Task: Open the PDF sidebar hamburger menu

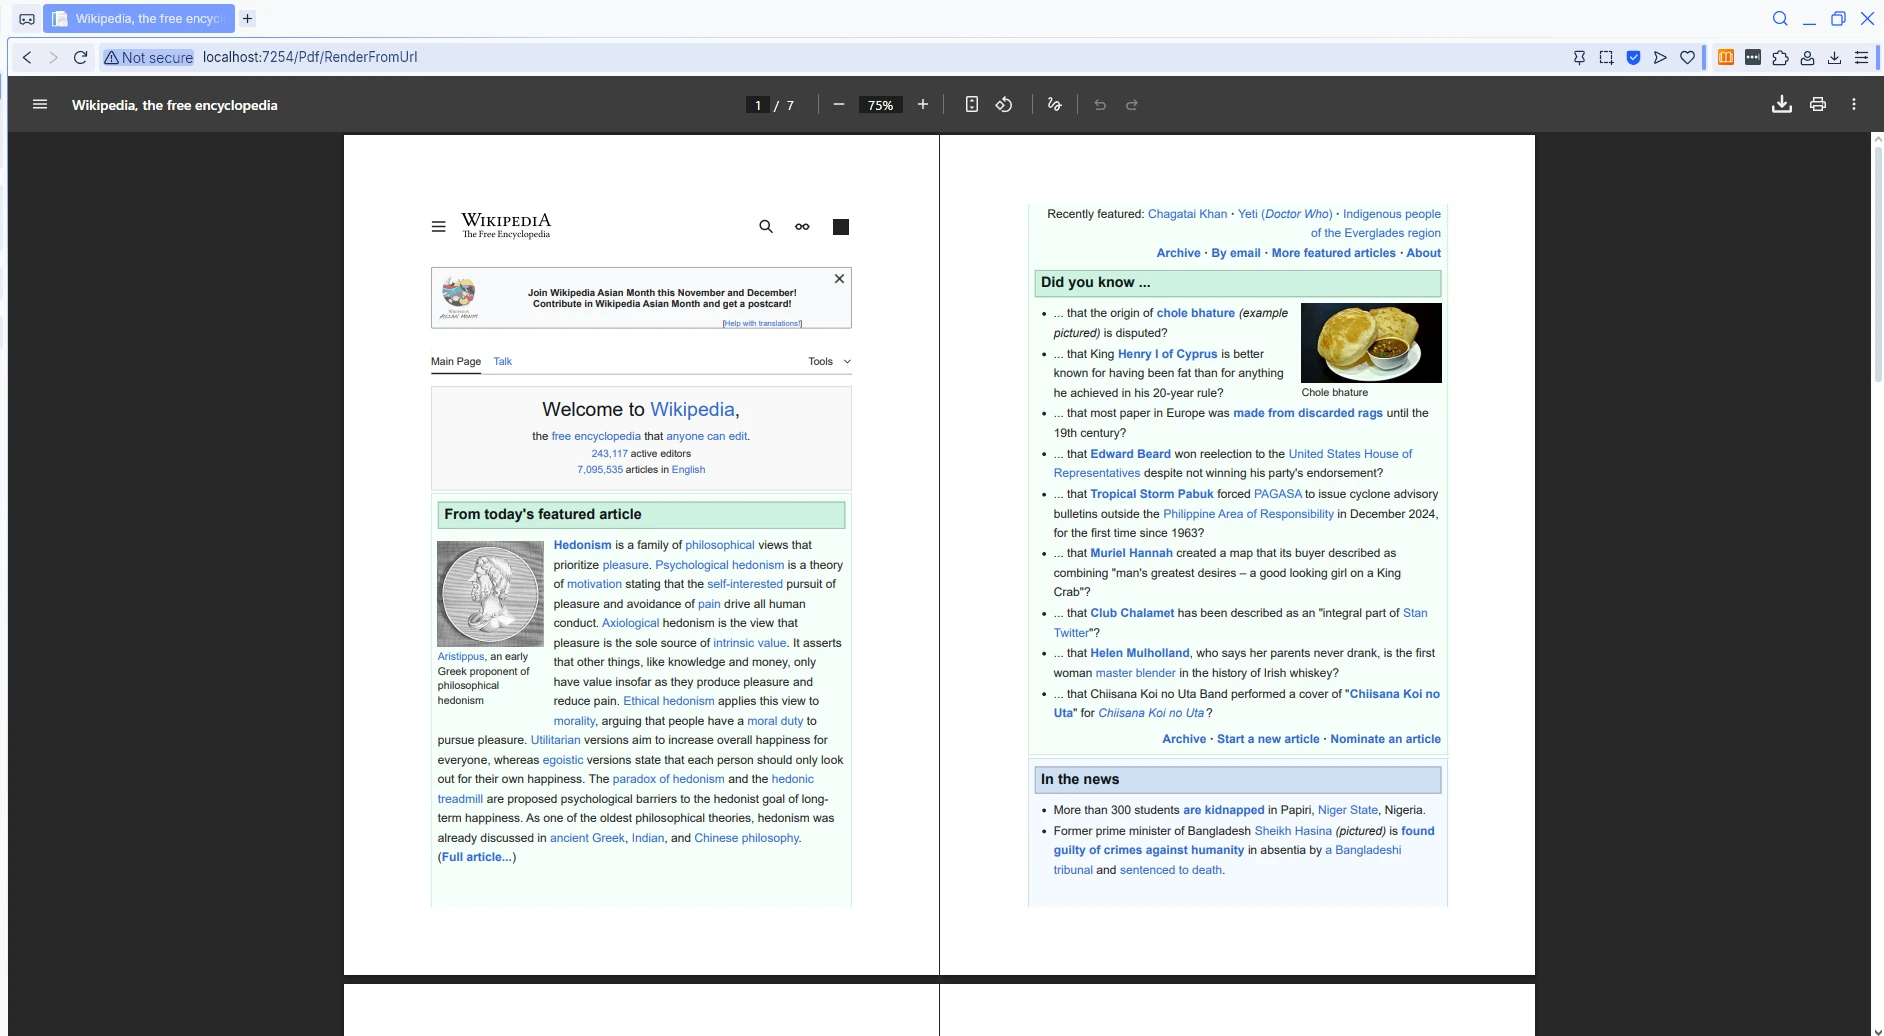Action: coord(40,105)
